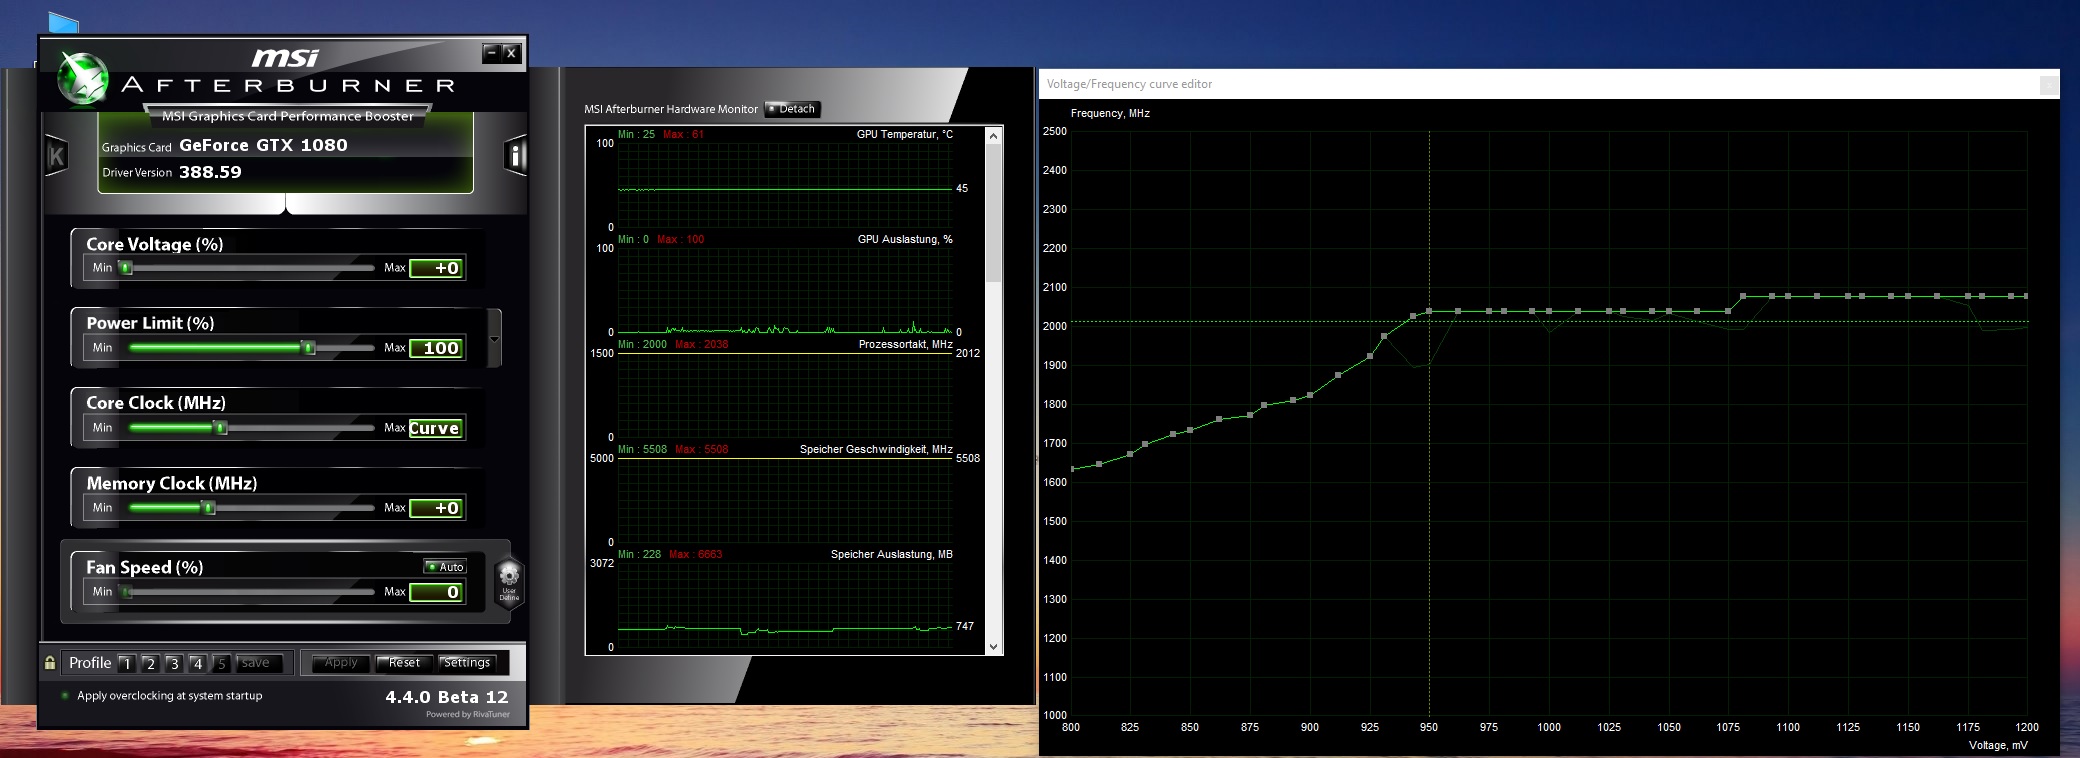The width and height of the screenshot is (2080, 758).
Task: Open the Afterburner Settings dialog
Action: pos(467,663)
